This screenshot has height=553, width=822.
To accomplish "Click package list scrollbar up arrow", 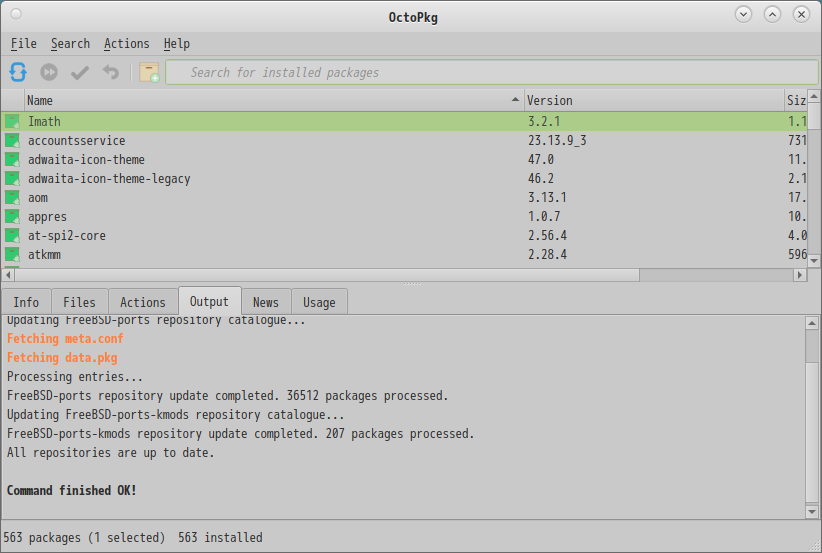I will point(814,96).
